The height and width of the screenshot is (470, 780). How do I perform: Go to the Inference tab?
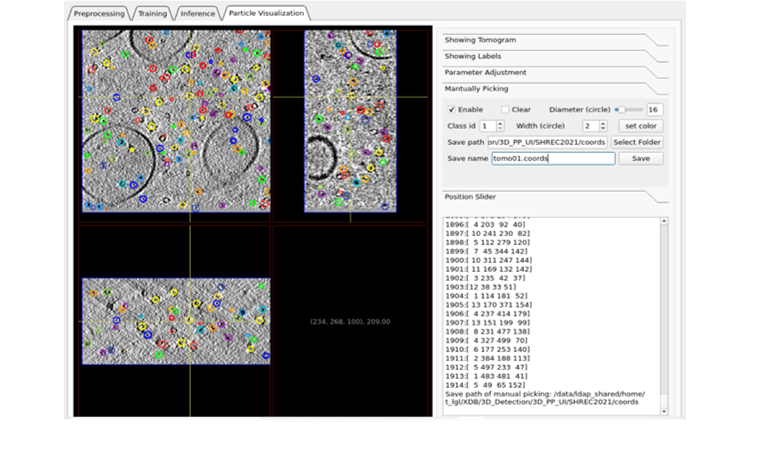200,14
